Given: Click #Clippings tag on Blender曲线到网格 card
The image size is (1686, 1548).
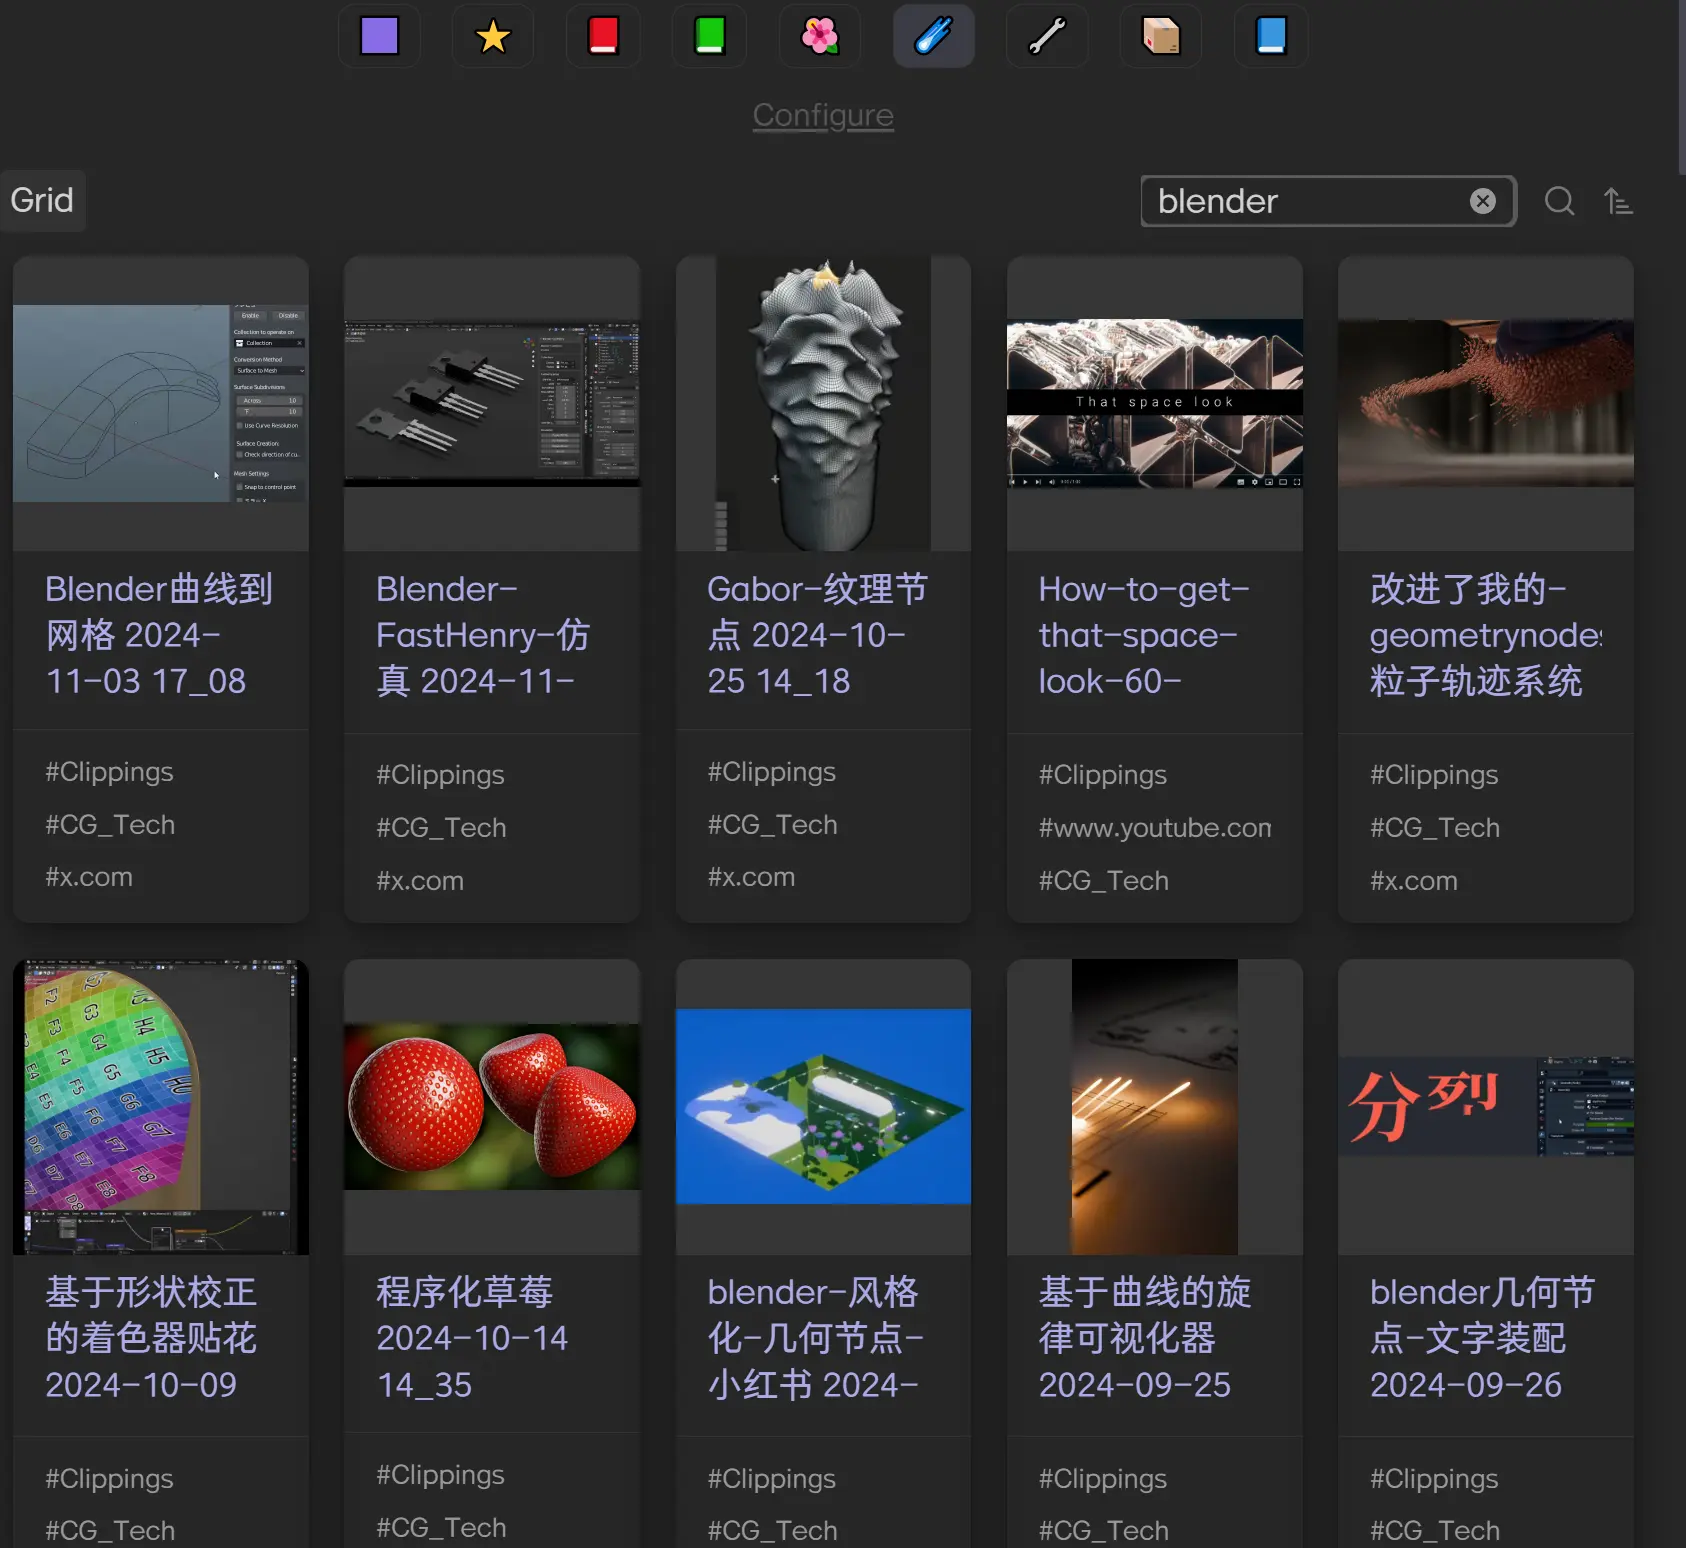Looking at the screenshot, I should point(109,772).
